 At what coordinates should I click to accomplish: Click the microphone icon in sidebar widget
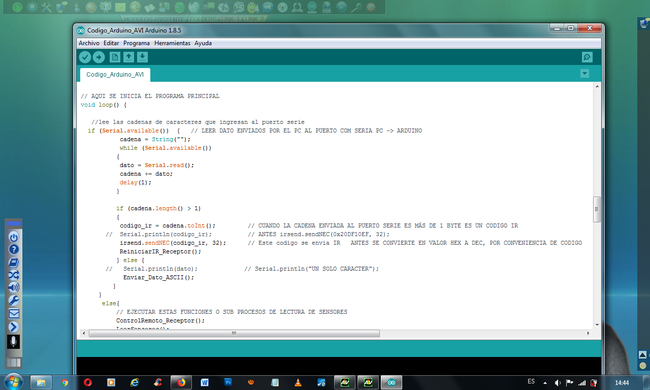(x=13, y=342)
